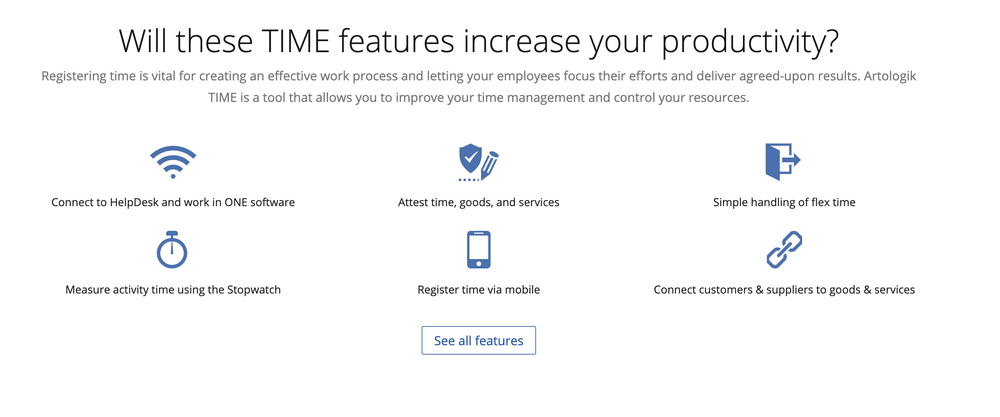Image resolution: width=1000 pixels, height=417 pixels.
Task: Click 'Connect customers & suppliers to goods & services'
Action: click(784, 290)
